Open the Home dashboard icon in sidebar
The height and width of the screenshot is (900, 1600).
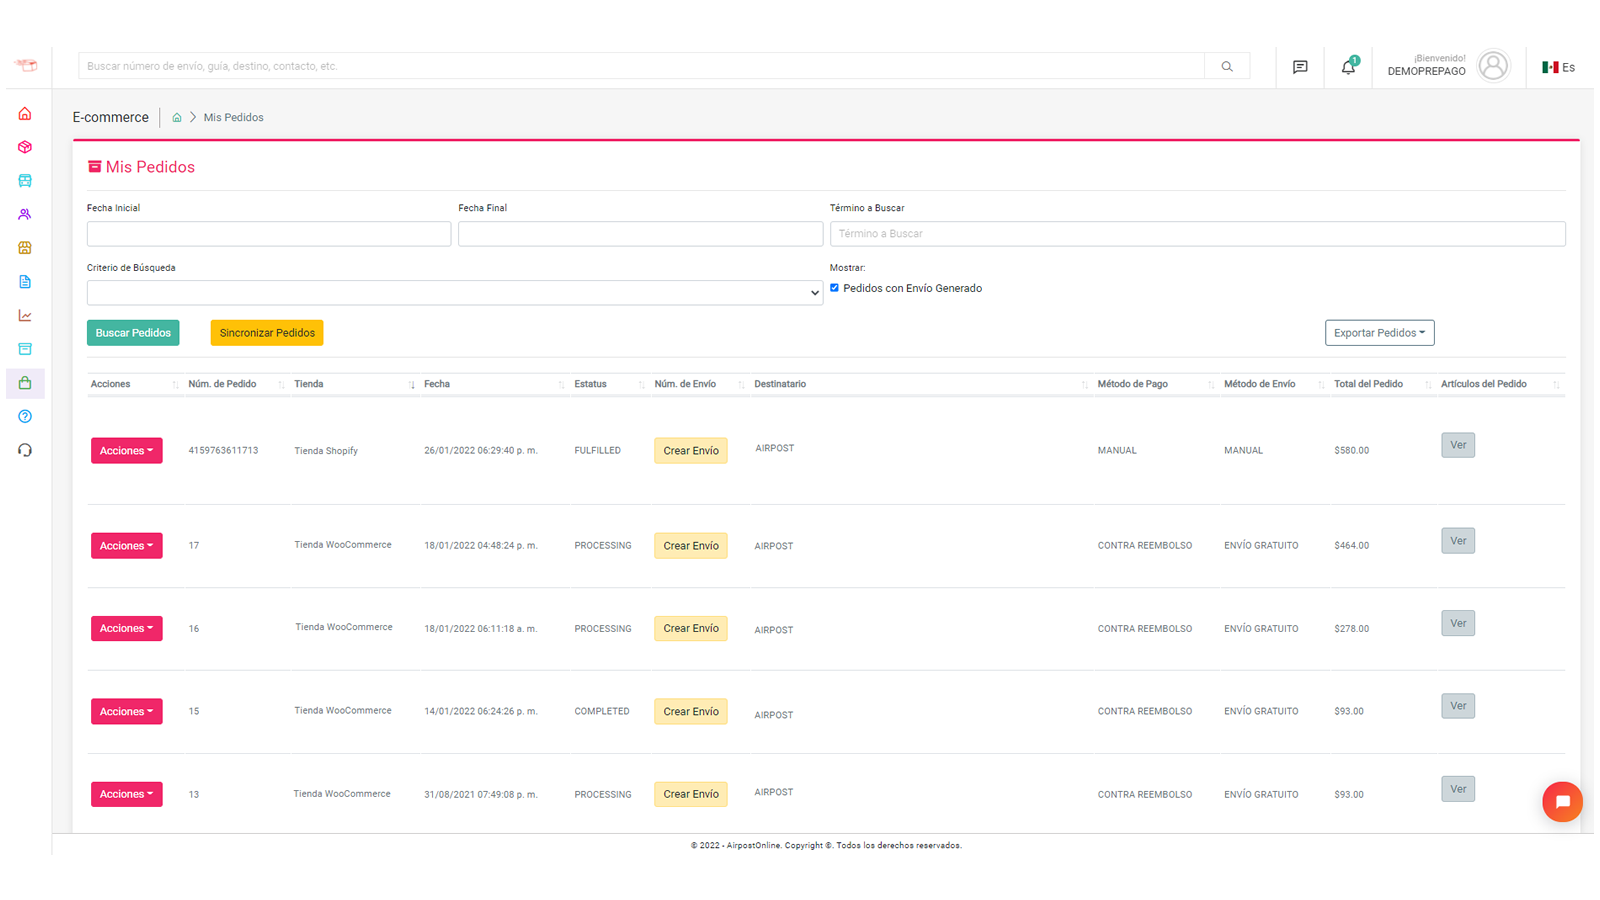25,113
